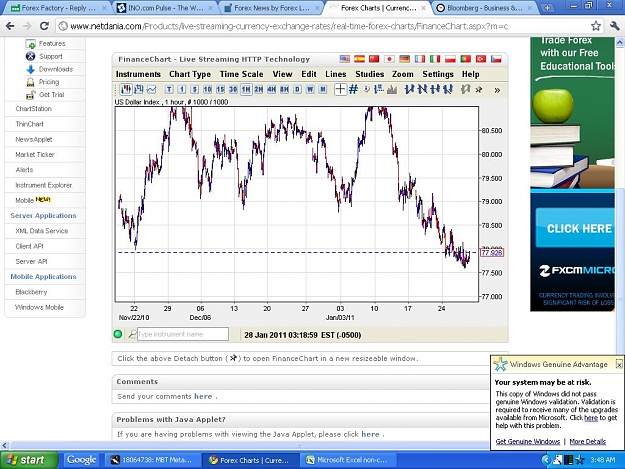The height and width of the screenshot is (469, 625).
Task: Switch to daily (D) time scale
Action: pos(297,90)
